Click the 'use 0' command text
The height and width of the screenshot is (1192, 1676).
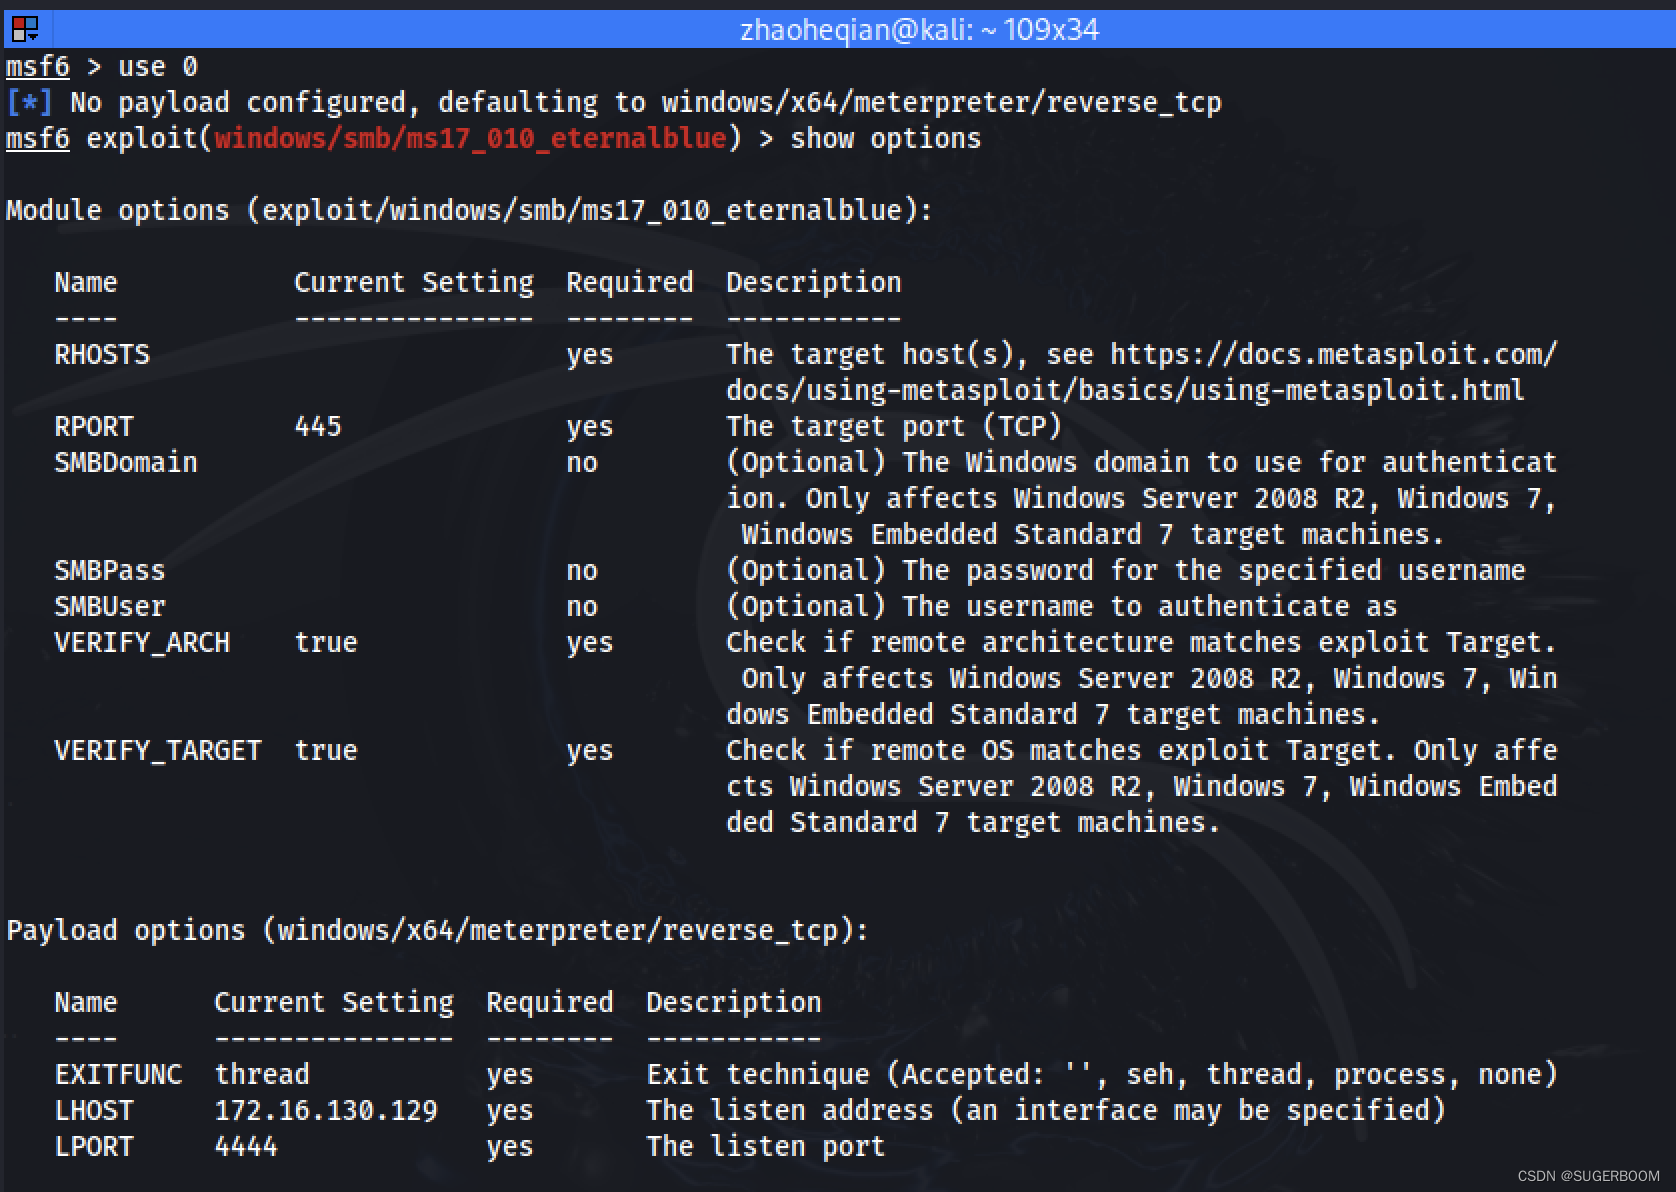[158, 67]
